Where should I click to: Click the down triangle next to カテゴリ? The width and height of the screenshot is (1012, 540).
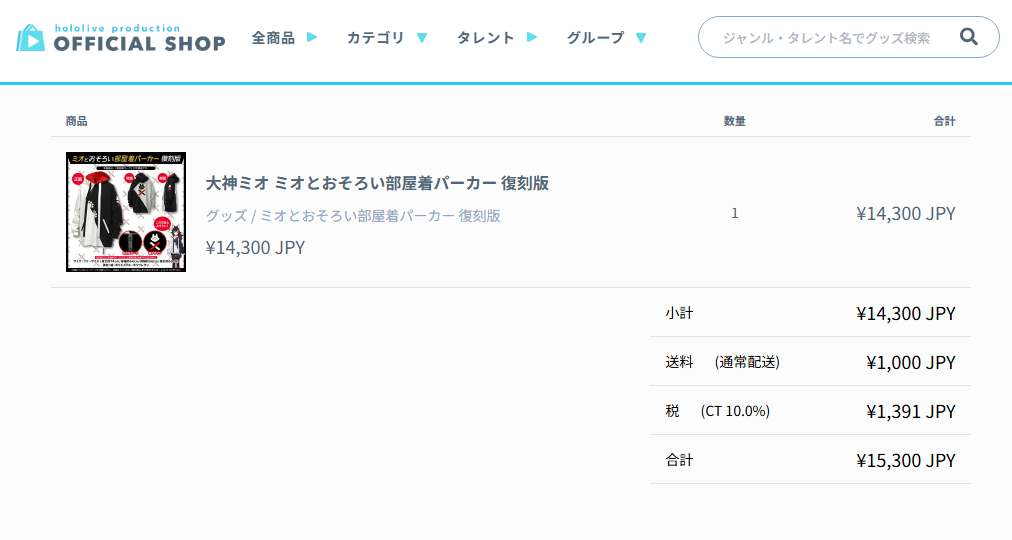coord(422,39)
